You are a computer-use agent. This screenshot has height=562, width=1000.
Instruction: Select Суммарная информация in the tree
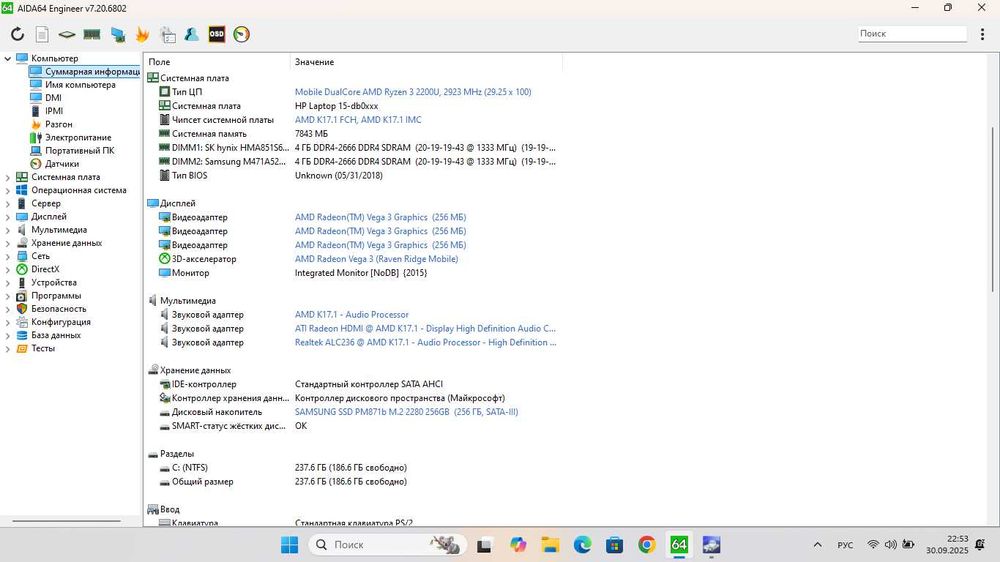click(84, 71)
